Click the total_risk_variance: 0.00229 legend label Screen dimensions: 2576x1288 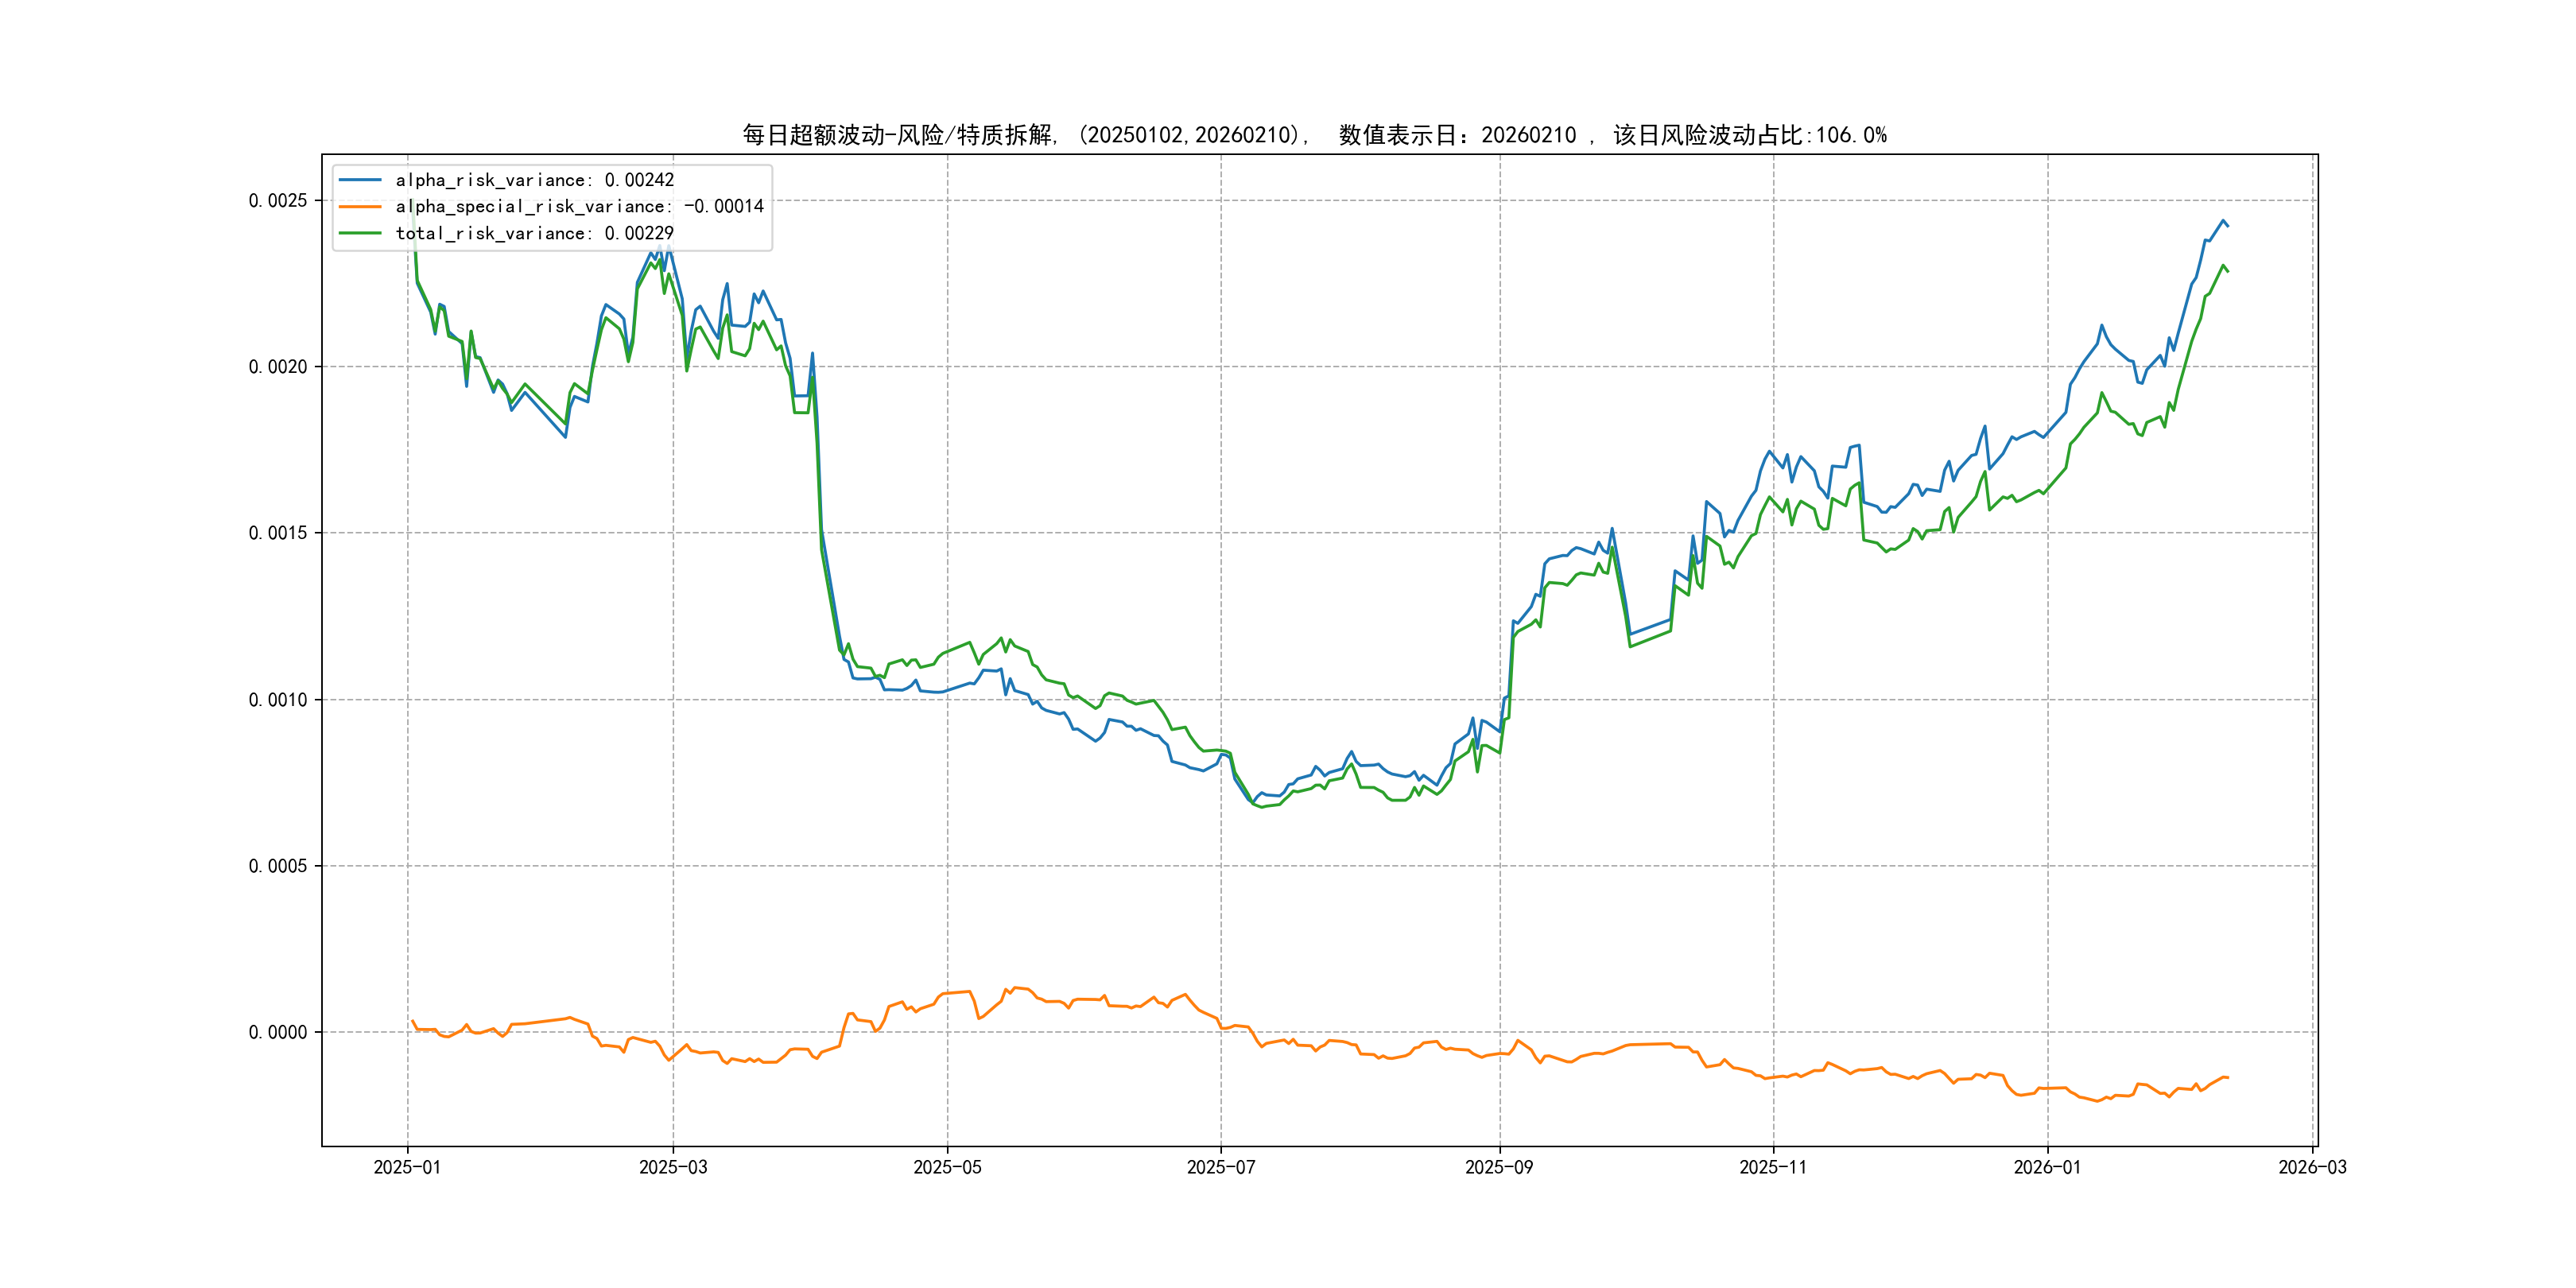534,233
